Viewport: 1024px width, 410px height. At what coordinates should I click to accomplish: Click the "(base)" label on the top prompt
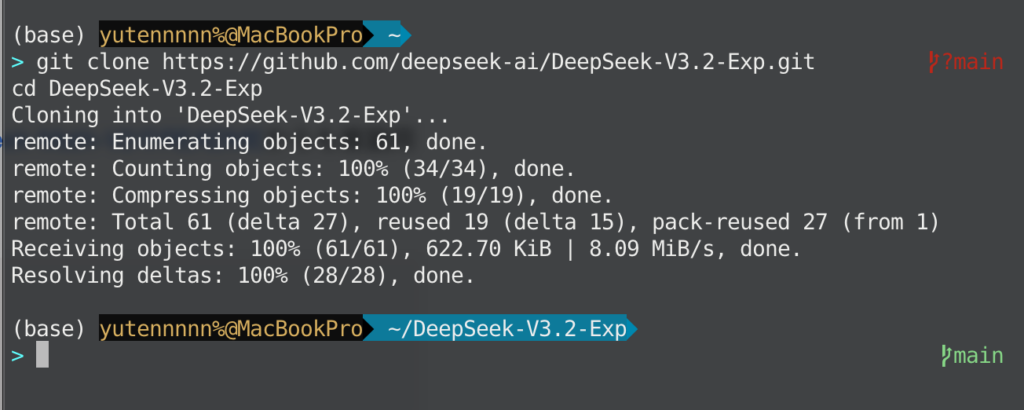49,36
